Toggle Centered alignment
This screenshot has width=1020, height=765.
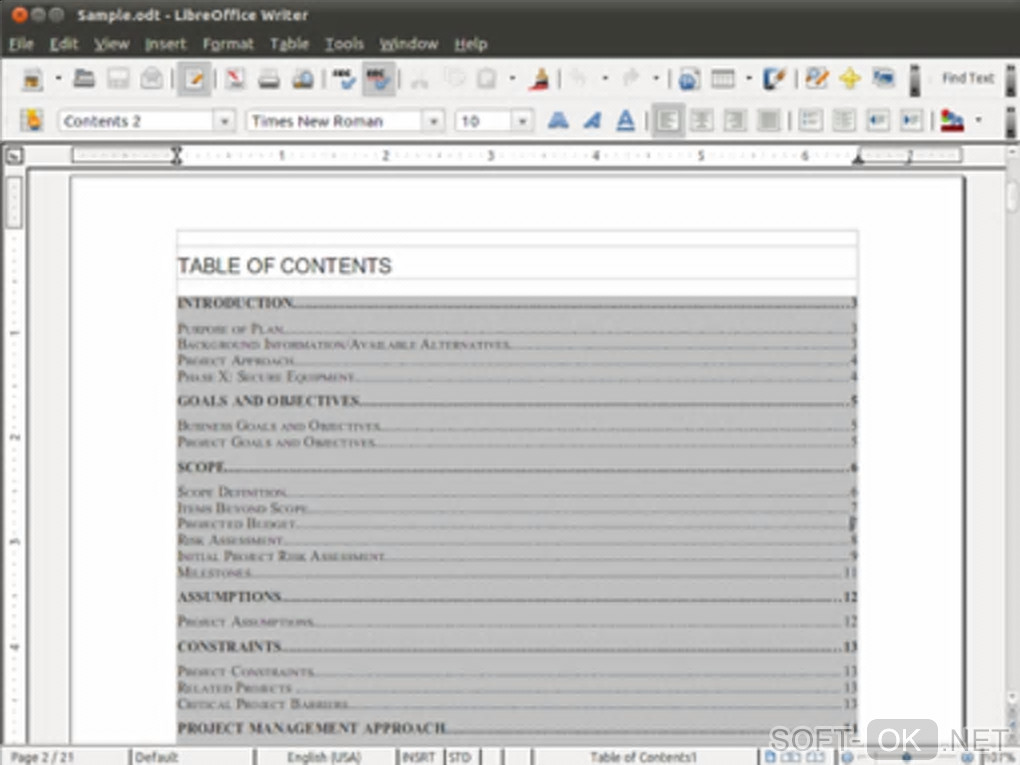(702, 120)
